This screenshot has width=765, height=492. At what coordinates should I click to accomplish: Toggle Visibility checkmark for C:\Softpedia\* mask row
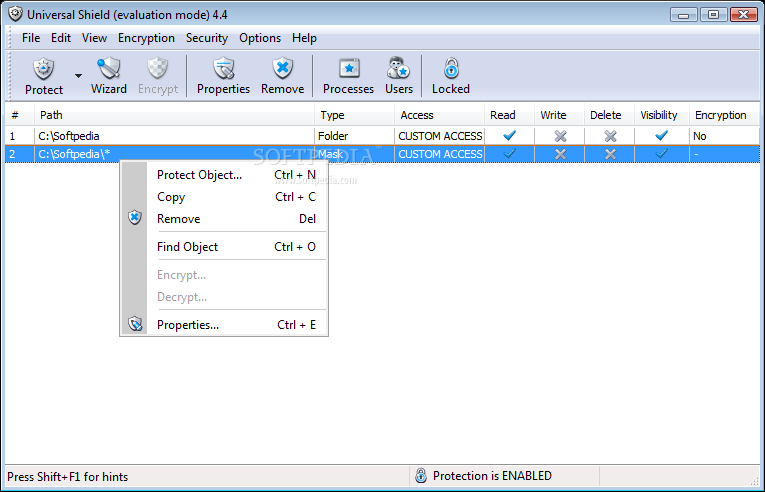point(662,154)
